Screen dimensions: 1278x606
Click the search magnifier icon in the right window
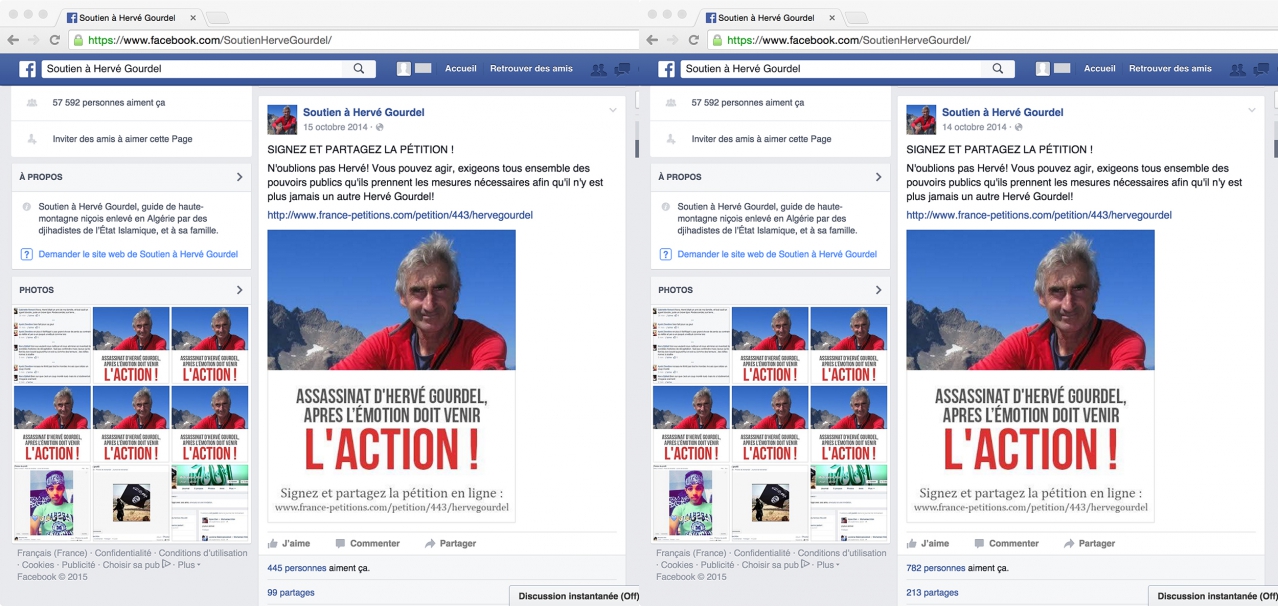[998, 69]
